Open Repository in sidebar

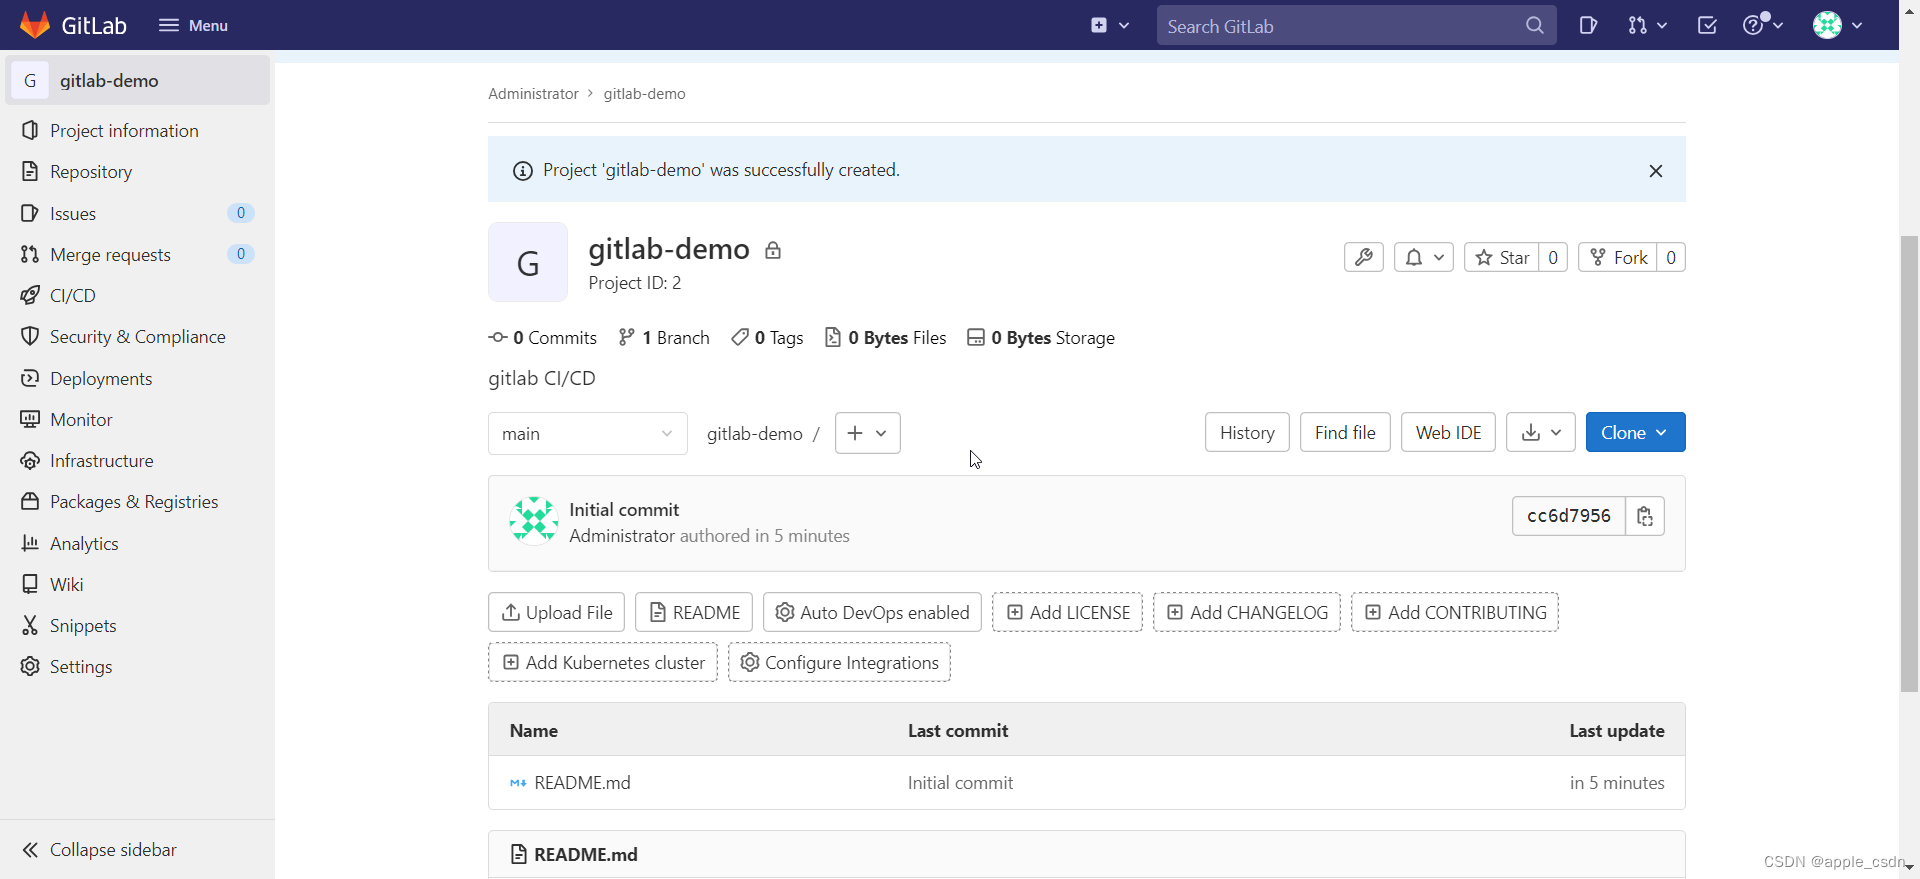click(x=137, y=172)
